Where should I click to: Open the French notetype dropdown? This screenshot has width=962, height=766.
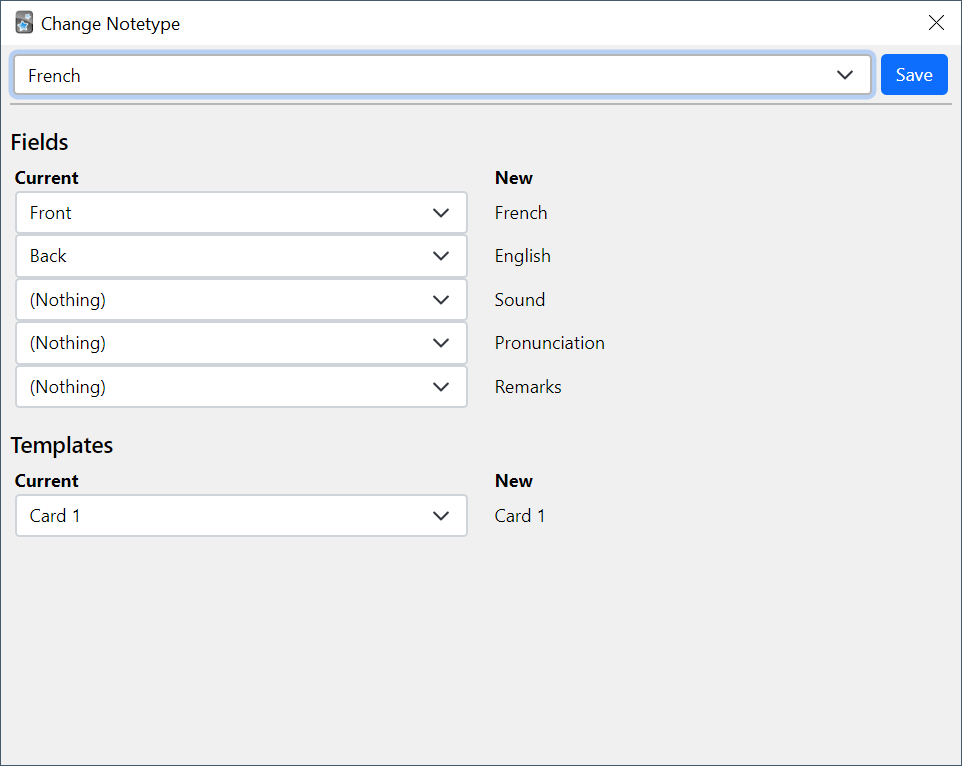(x=440, y=74)
